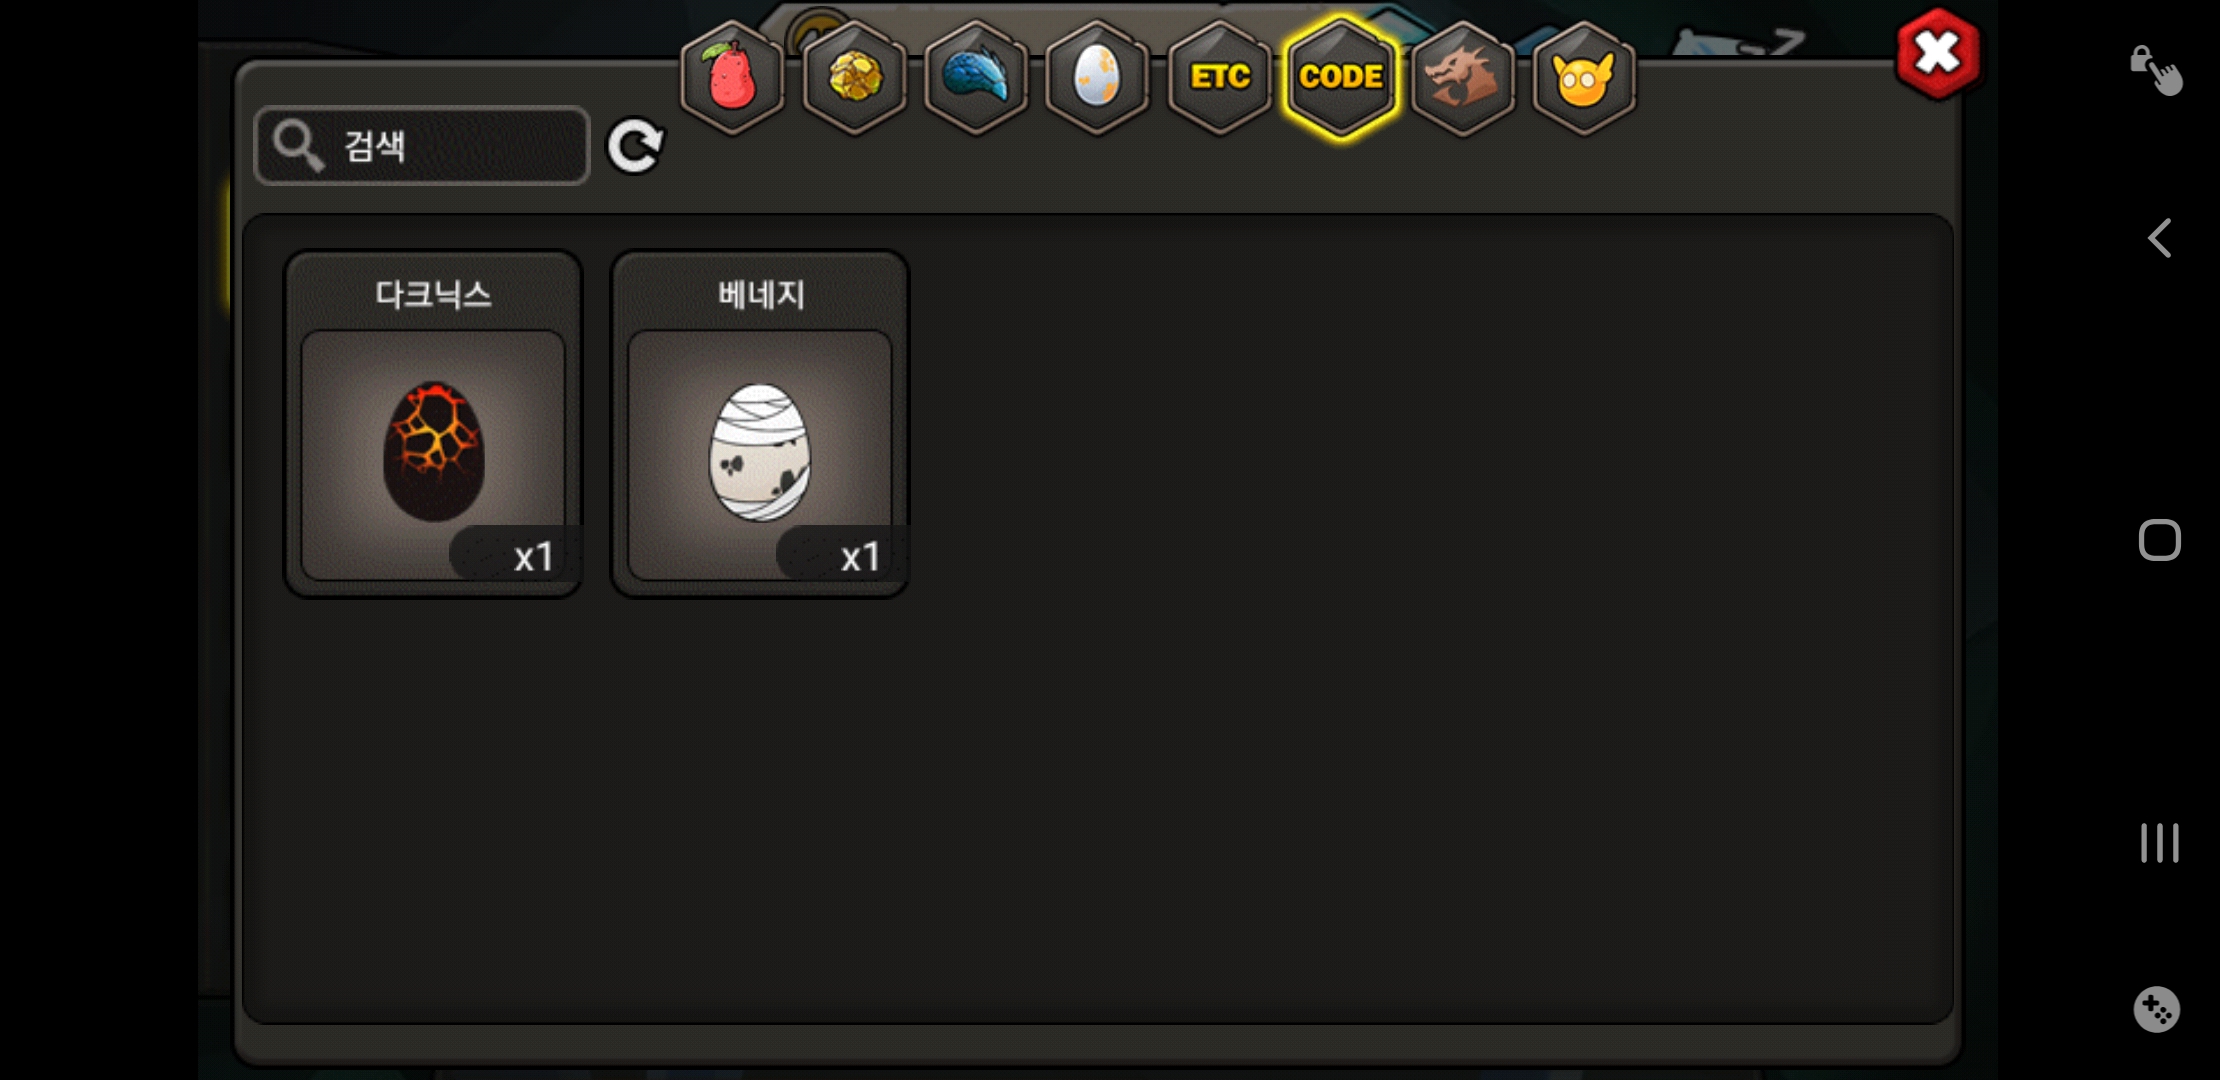Tap the Android home button
The height and width of the screenshot is (1080, 2220).
point(2160,540)
